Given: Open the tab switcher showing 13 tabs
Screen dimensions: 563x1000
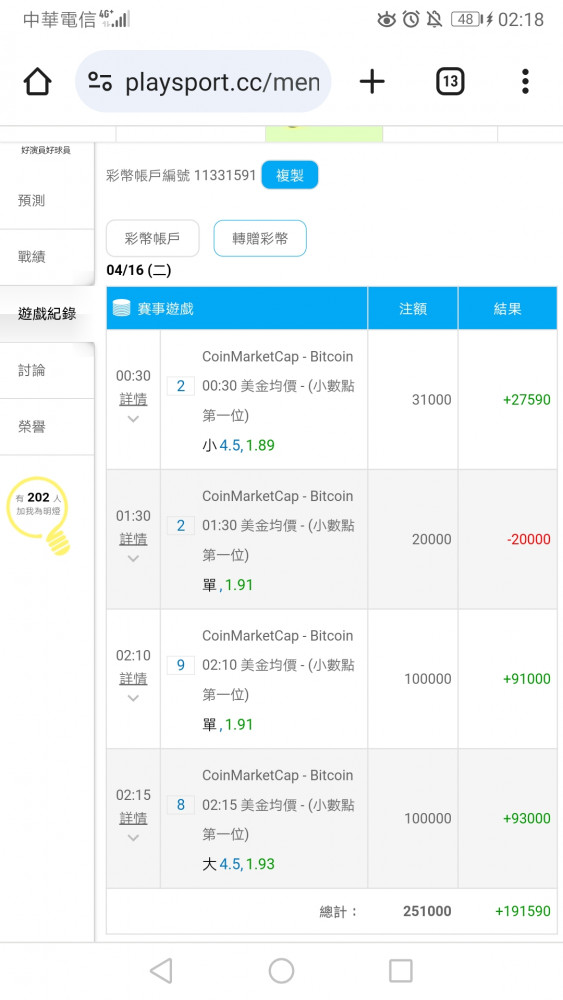Looking at the screenshot, I should 450,82.
